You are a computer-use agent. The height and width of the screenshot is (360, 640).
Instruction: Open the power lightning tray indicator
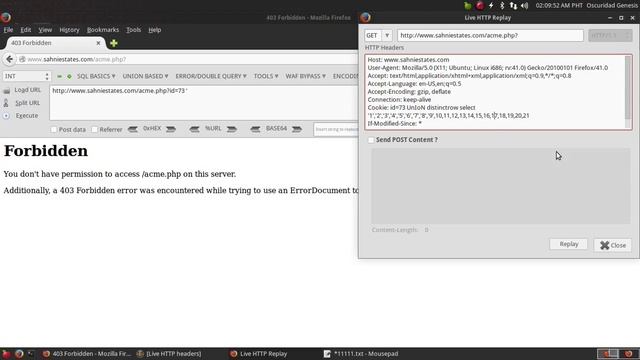491,5
